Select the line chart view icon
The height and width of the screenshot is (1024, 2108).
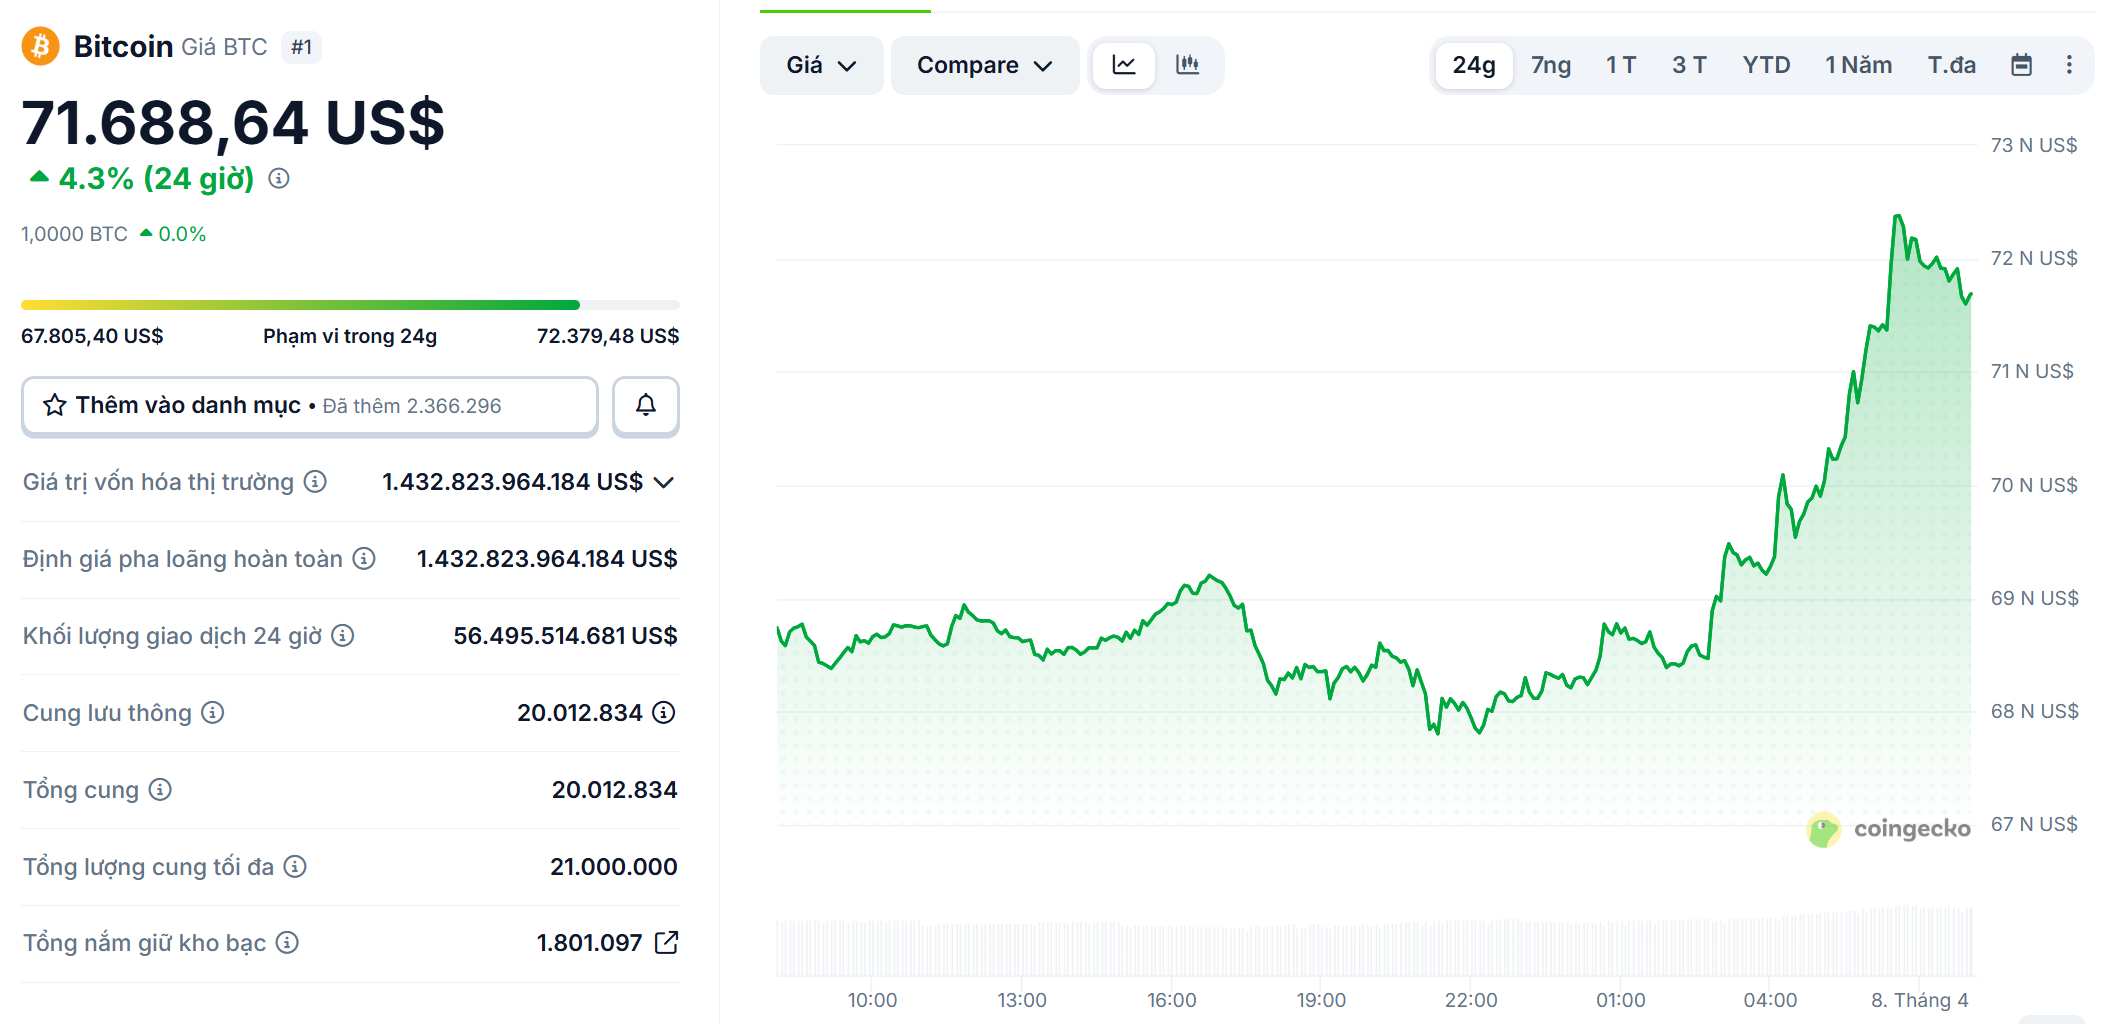(1123, 64)
